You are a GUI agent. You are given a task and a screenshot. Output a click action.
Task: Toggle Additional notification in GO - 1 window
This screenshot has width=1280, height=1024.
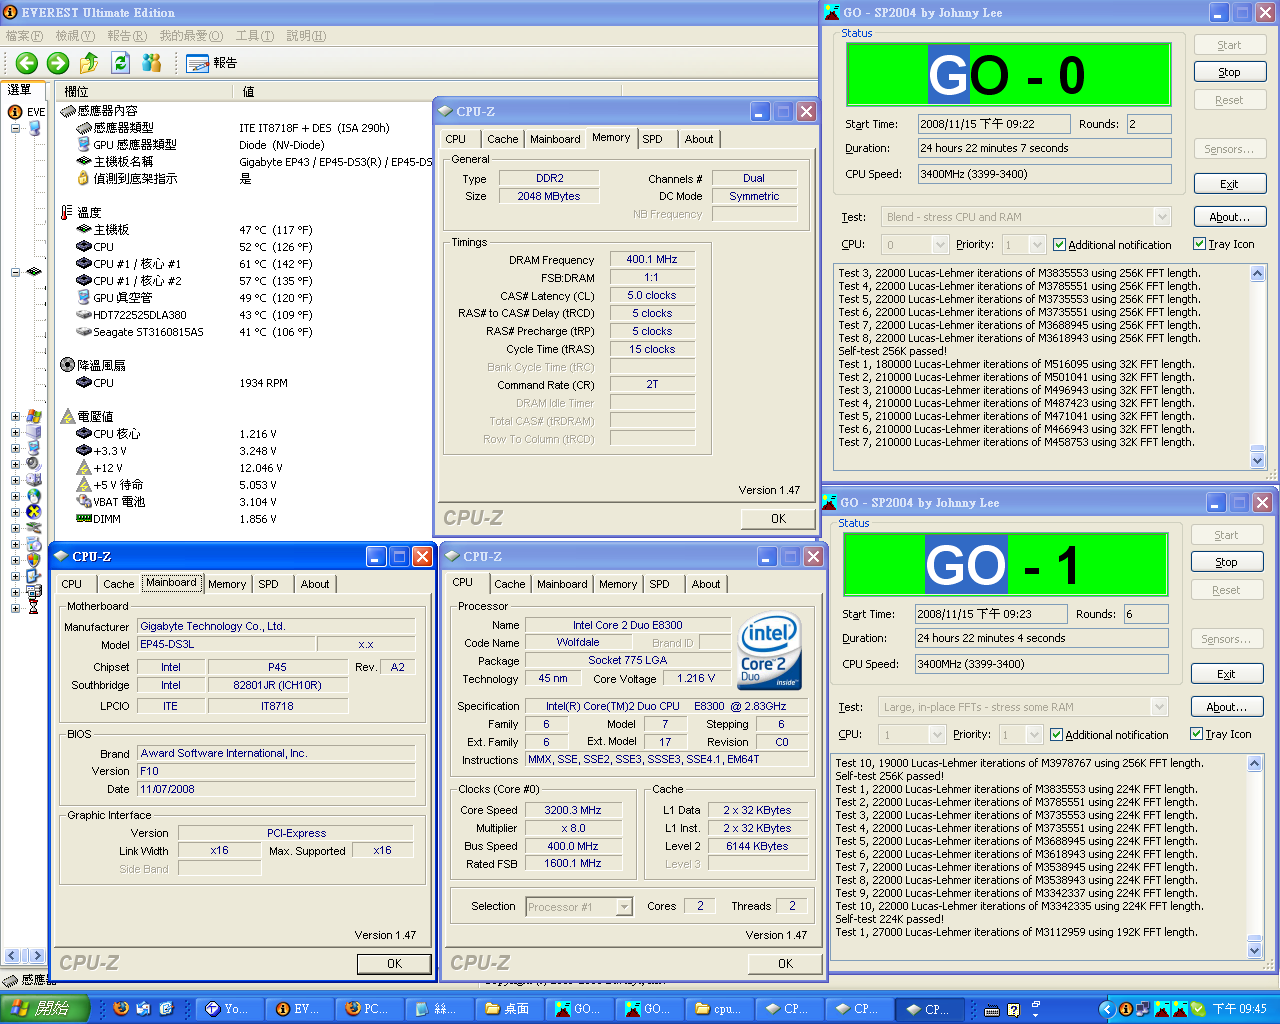point(1058,735)
